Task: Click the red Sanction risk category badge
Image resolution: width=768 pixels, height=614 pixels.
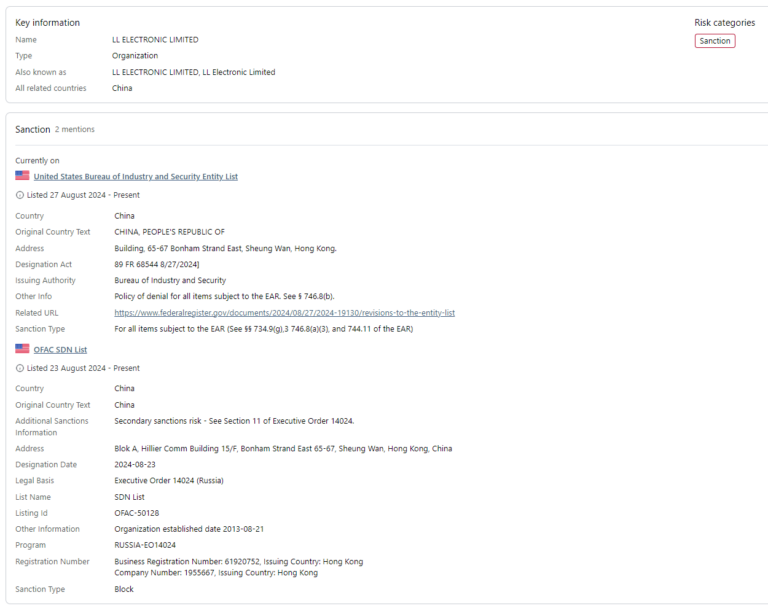Action: (x=714, y=41)
